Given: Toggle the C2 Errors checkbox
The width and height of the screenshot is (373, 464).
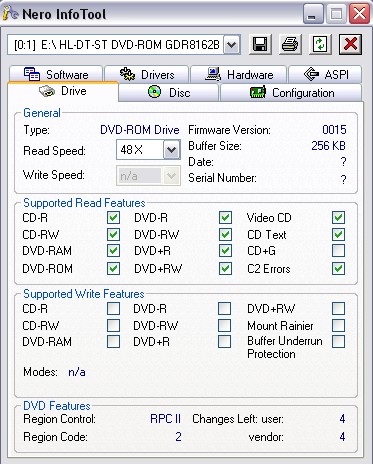Looking at the screenshot, I should pos(338,268).
